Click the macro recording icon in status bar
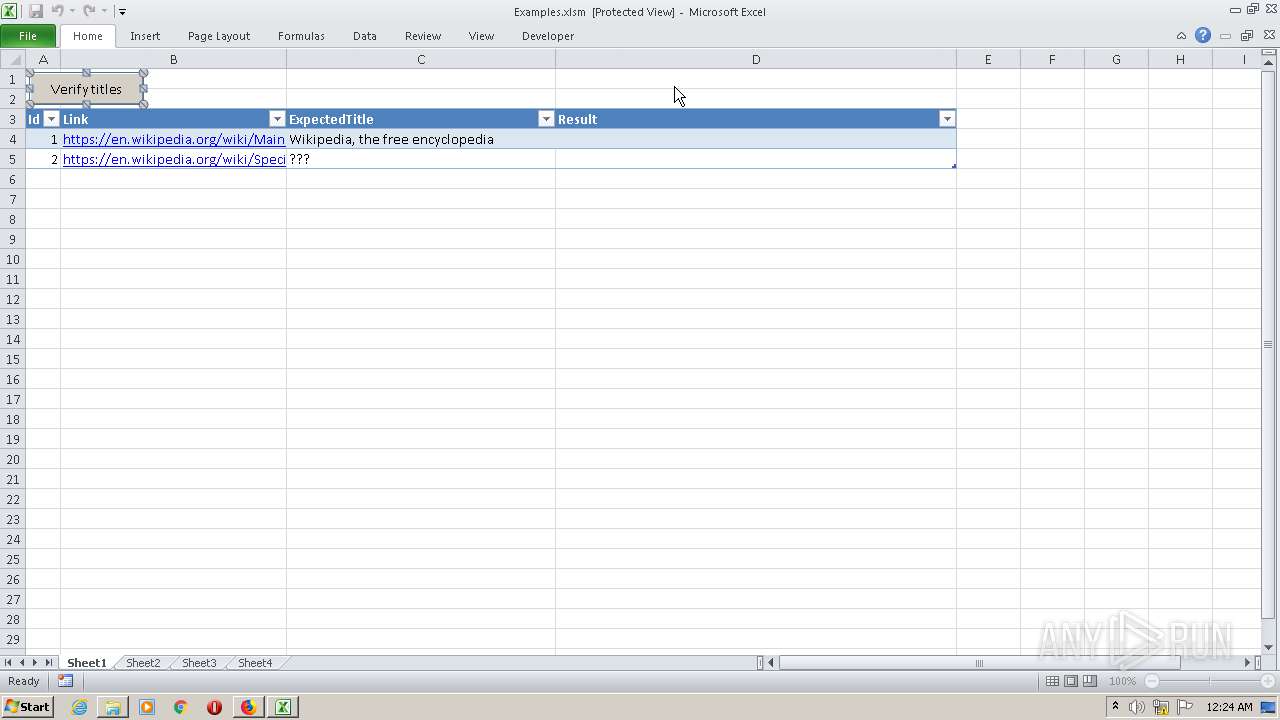 pyautogui.click(x=65, y=681)
